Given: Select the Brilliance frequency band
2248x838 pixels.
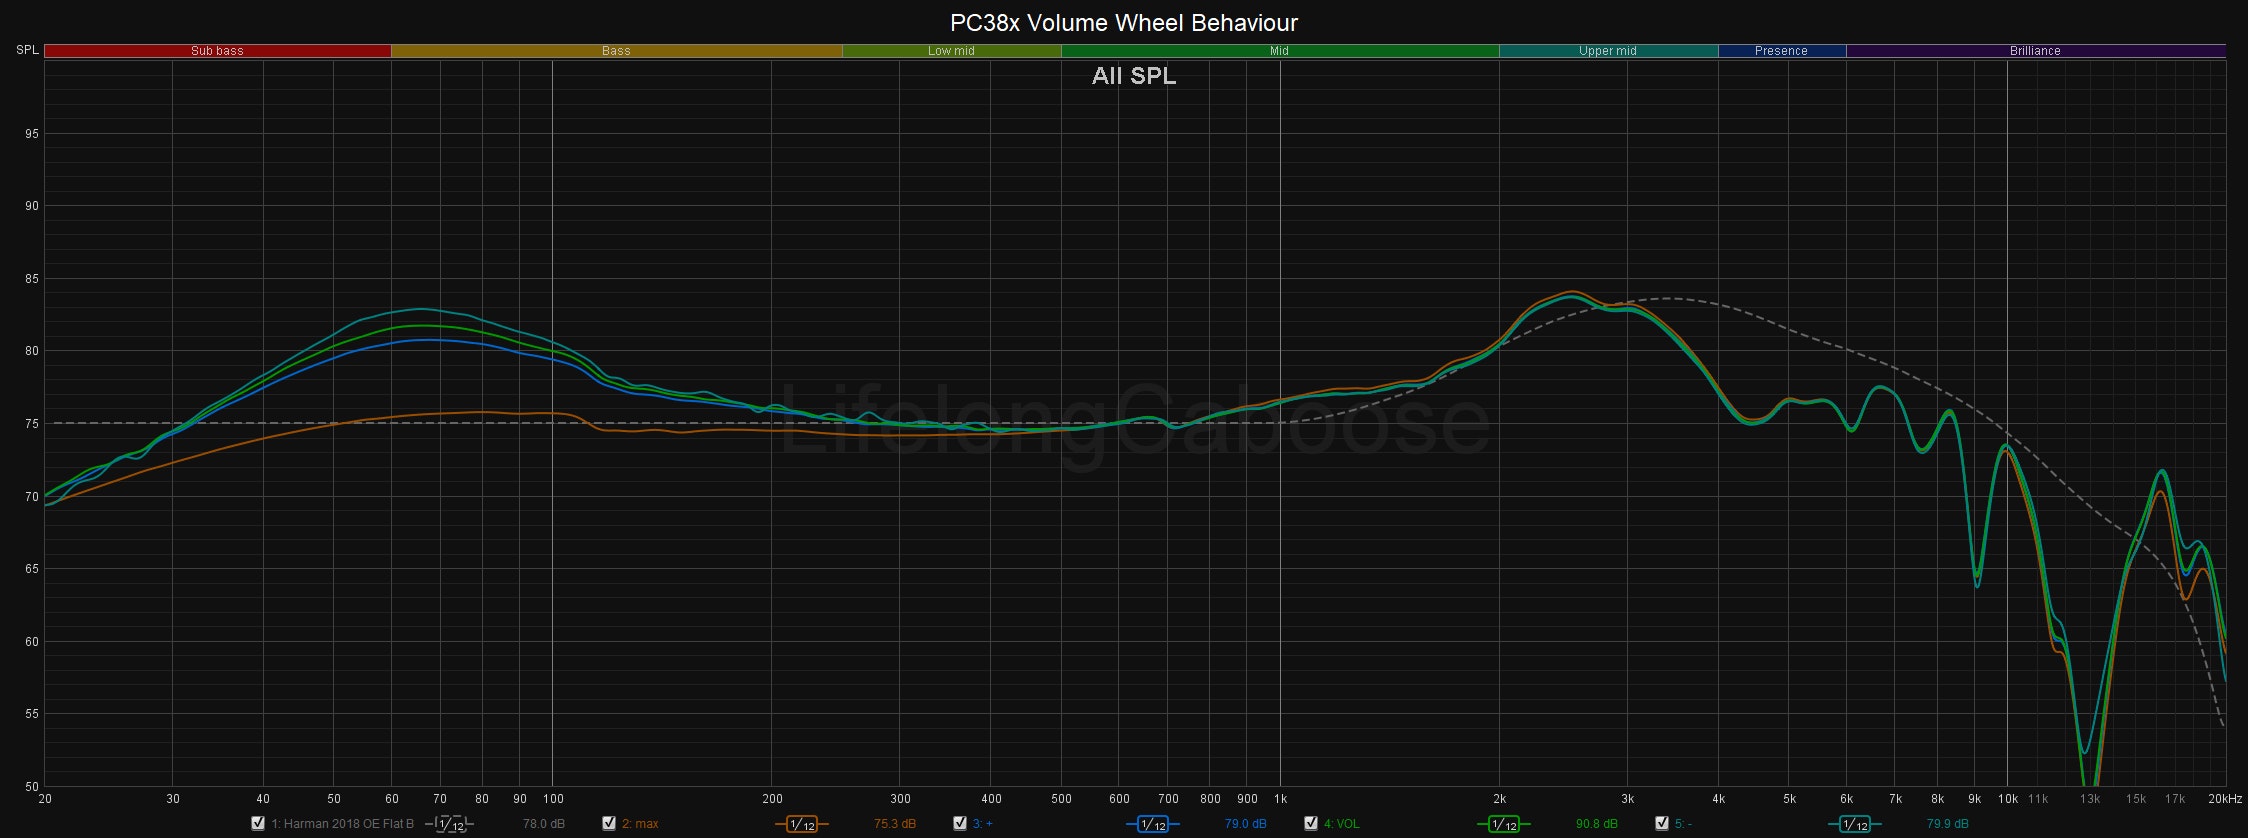Looking at the screenshot, I should pyautogui.click(x=2035, y=51).
